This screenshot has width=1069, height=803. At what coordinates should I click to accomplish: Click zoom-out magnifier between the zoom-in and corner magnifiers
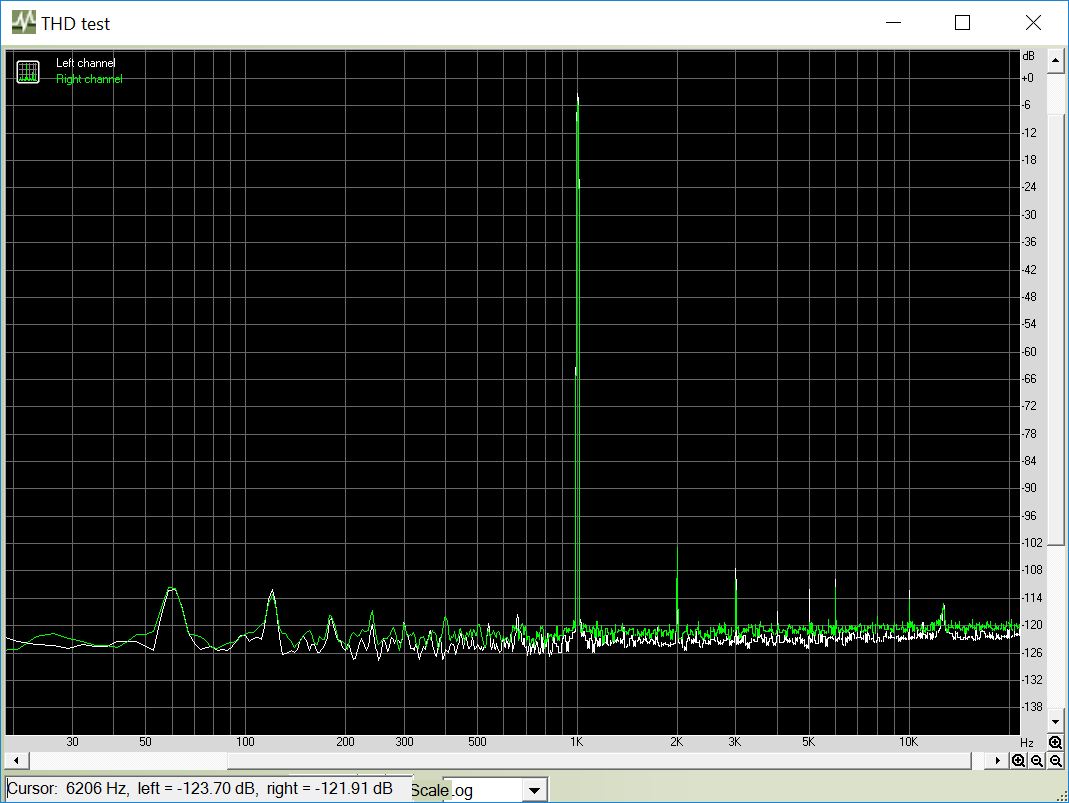[1037, 761]
